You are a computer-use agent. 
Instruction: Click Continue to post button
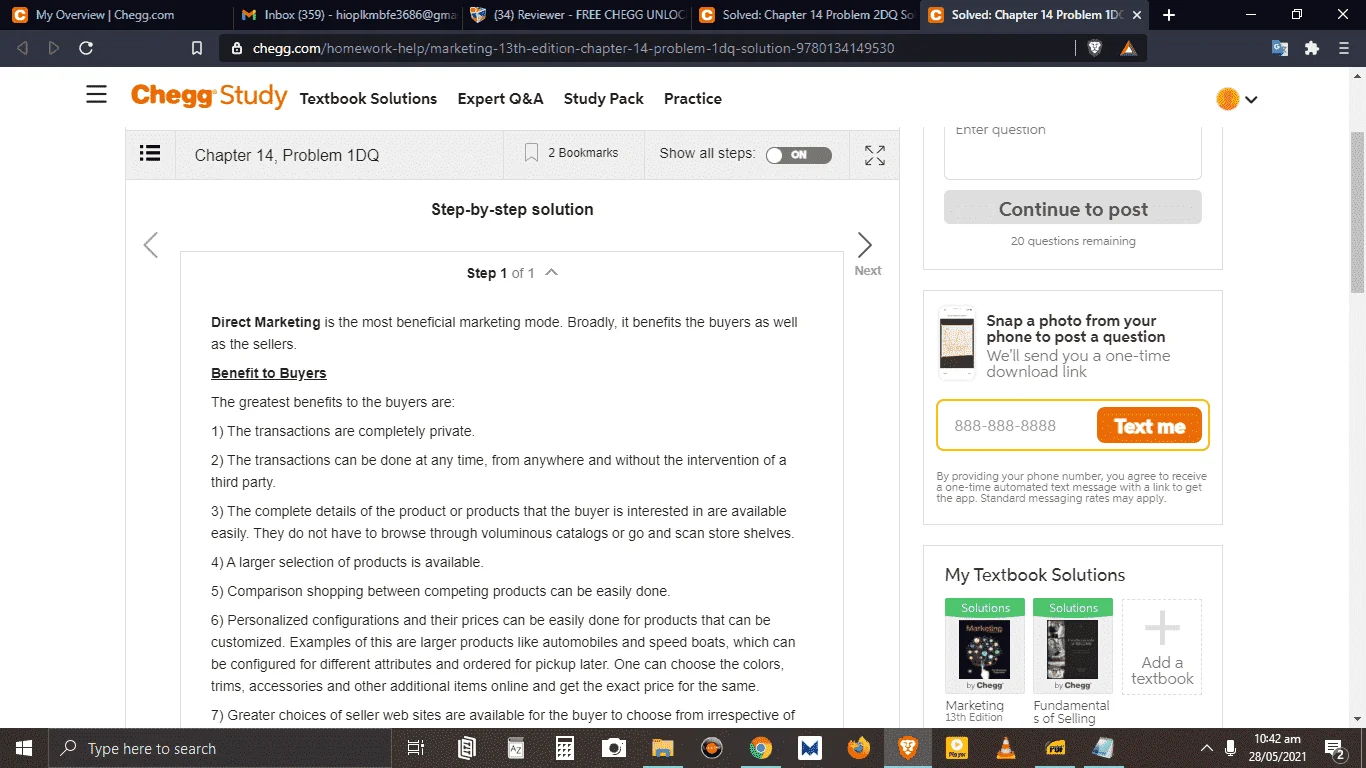point(1073,208)
